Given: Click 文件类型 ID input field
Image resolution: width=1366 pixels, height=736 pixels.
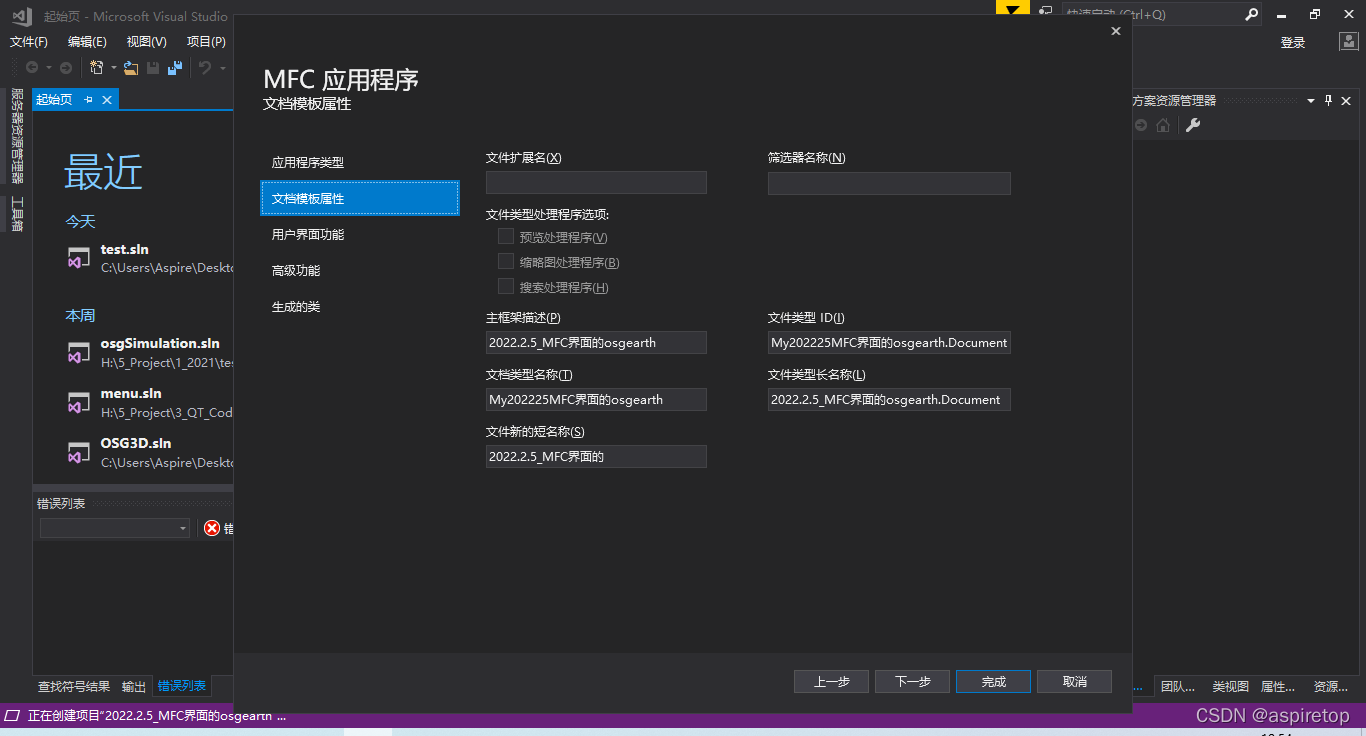Looking at the screenshot, I should pos(889,342).
